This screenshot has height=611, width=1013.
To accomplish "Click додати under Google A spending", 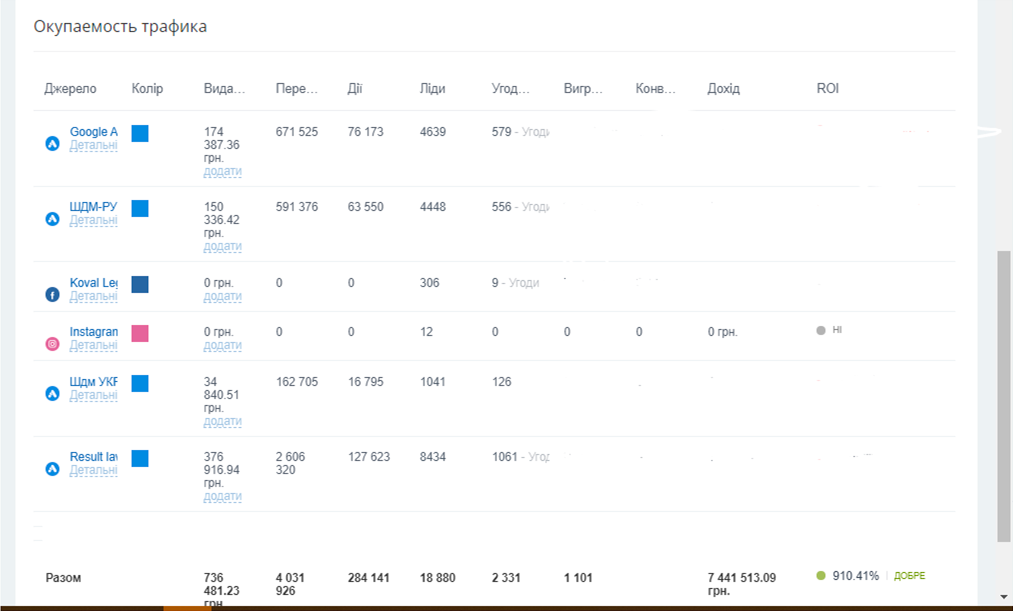I will tap(222, 171).
